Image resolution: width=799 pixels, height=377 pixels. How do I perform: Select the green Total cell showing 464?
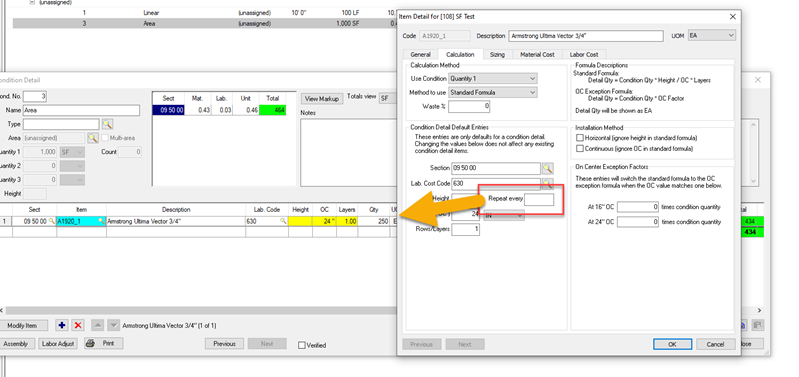(273, 110)
